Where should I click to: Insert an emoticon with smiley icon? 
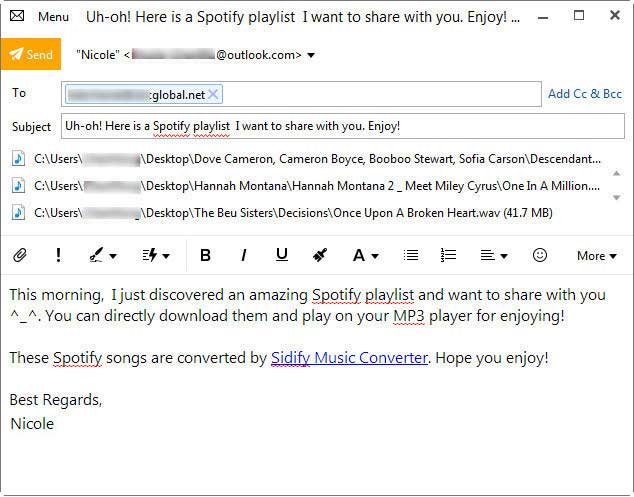click(540, 255)
